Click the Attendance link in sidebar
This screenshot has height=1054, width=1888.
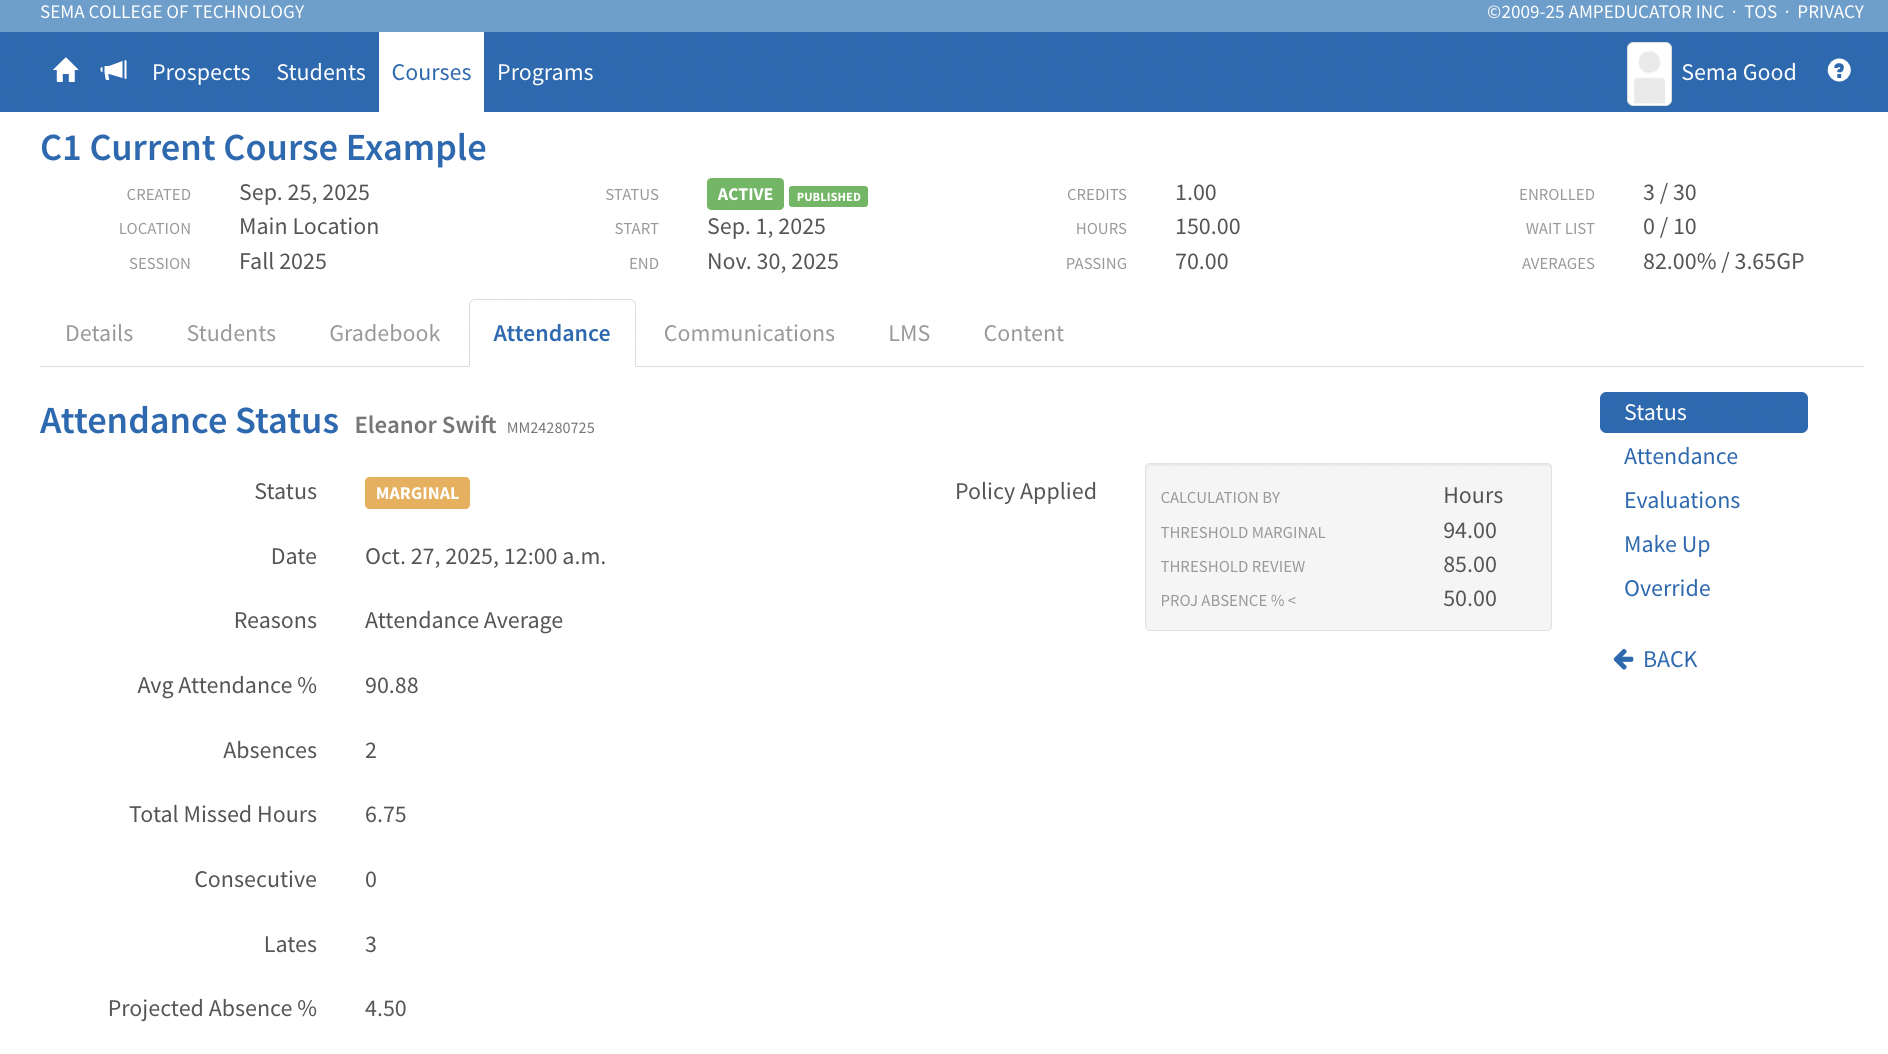(1680, 456)
